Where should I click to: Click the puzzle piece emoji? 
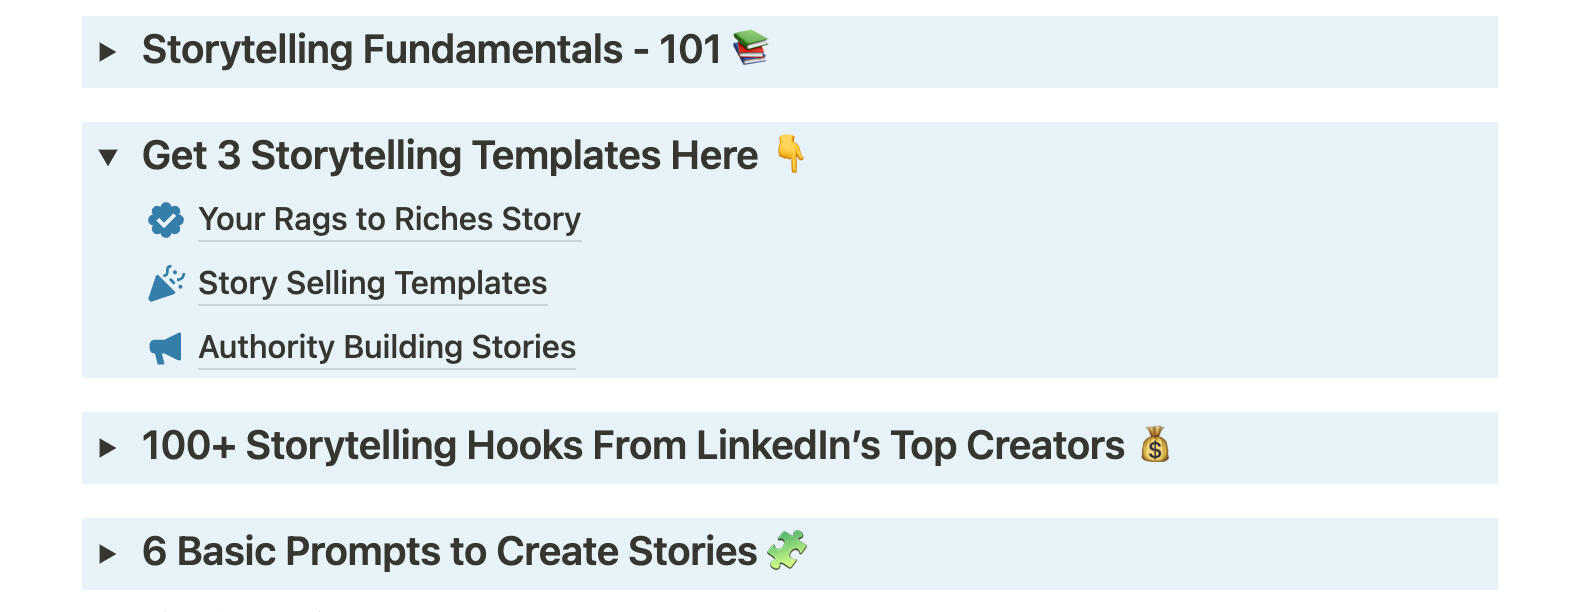(787, 550)
